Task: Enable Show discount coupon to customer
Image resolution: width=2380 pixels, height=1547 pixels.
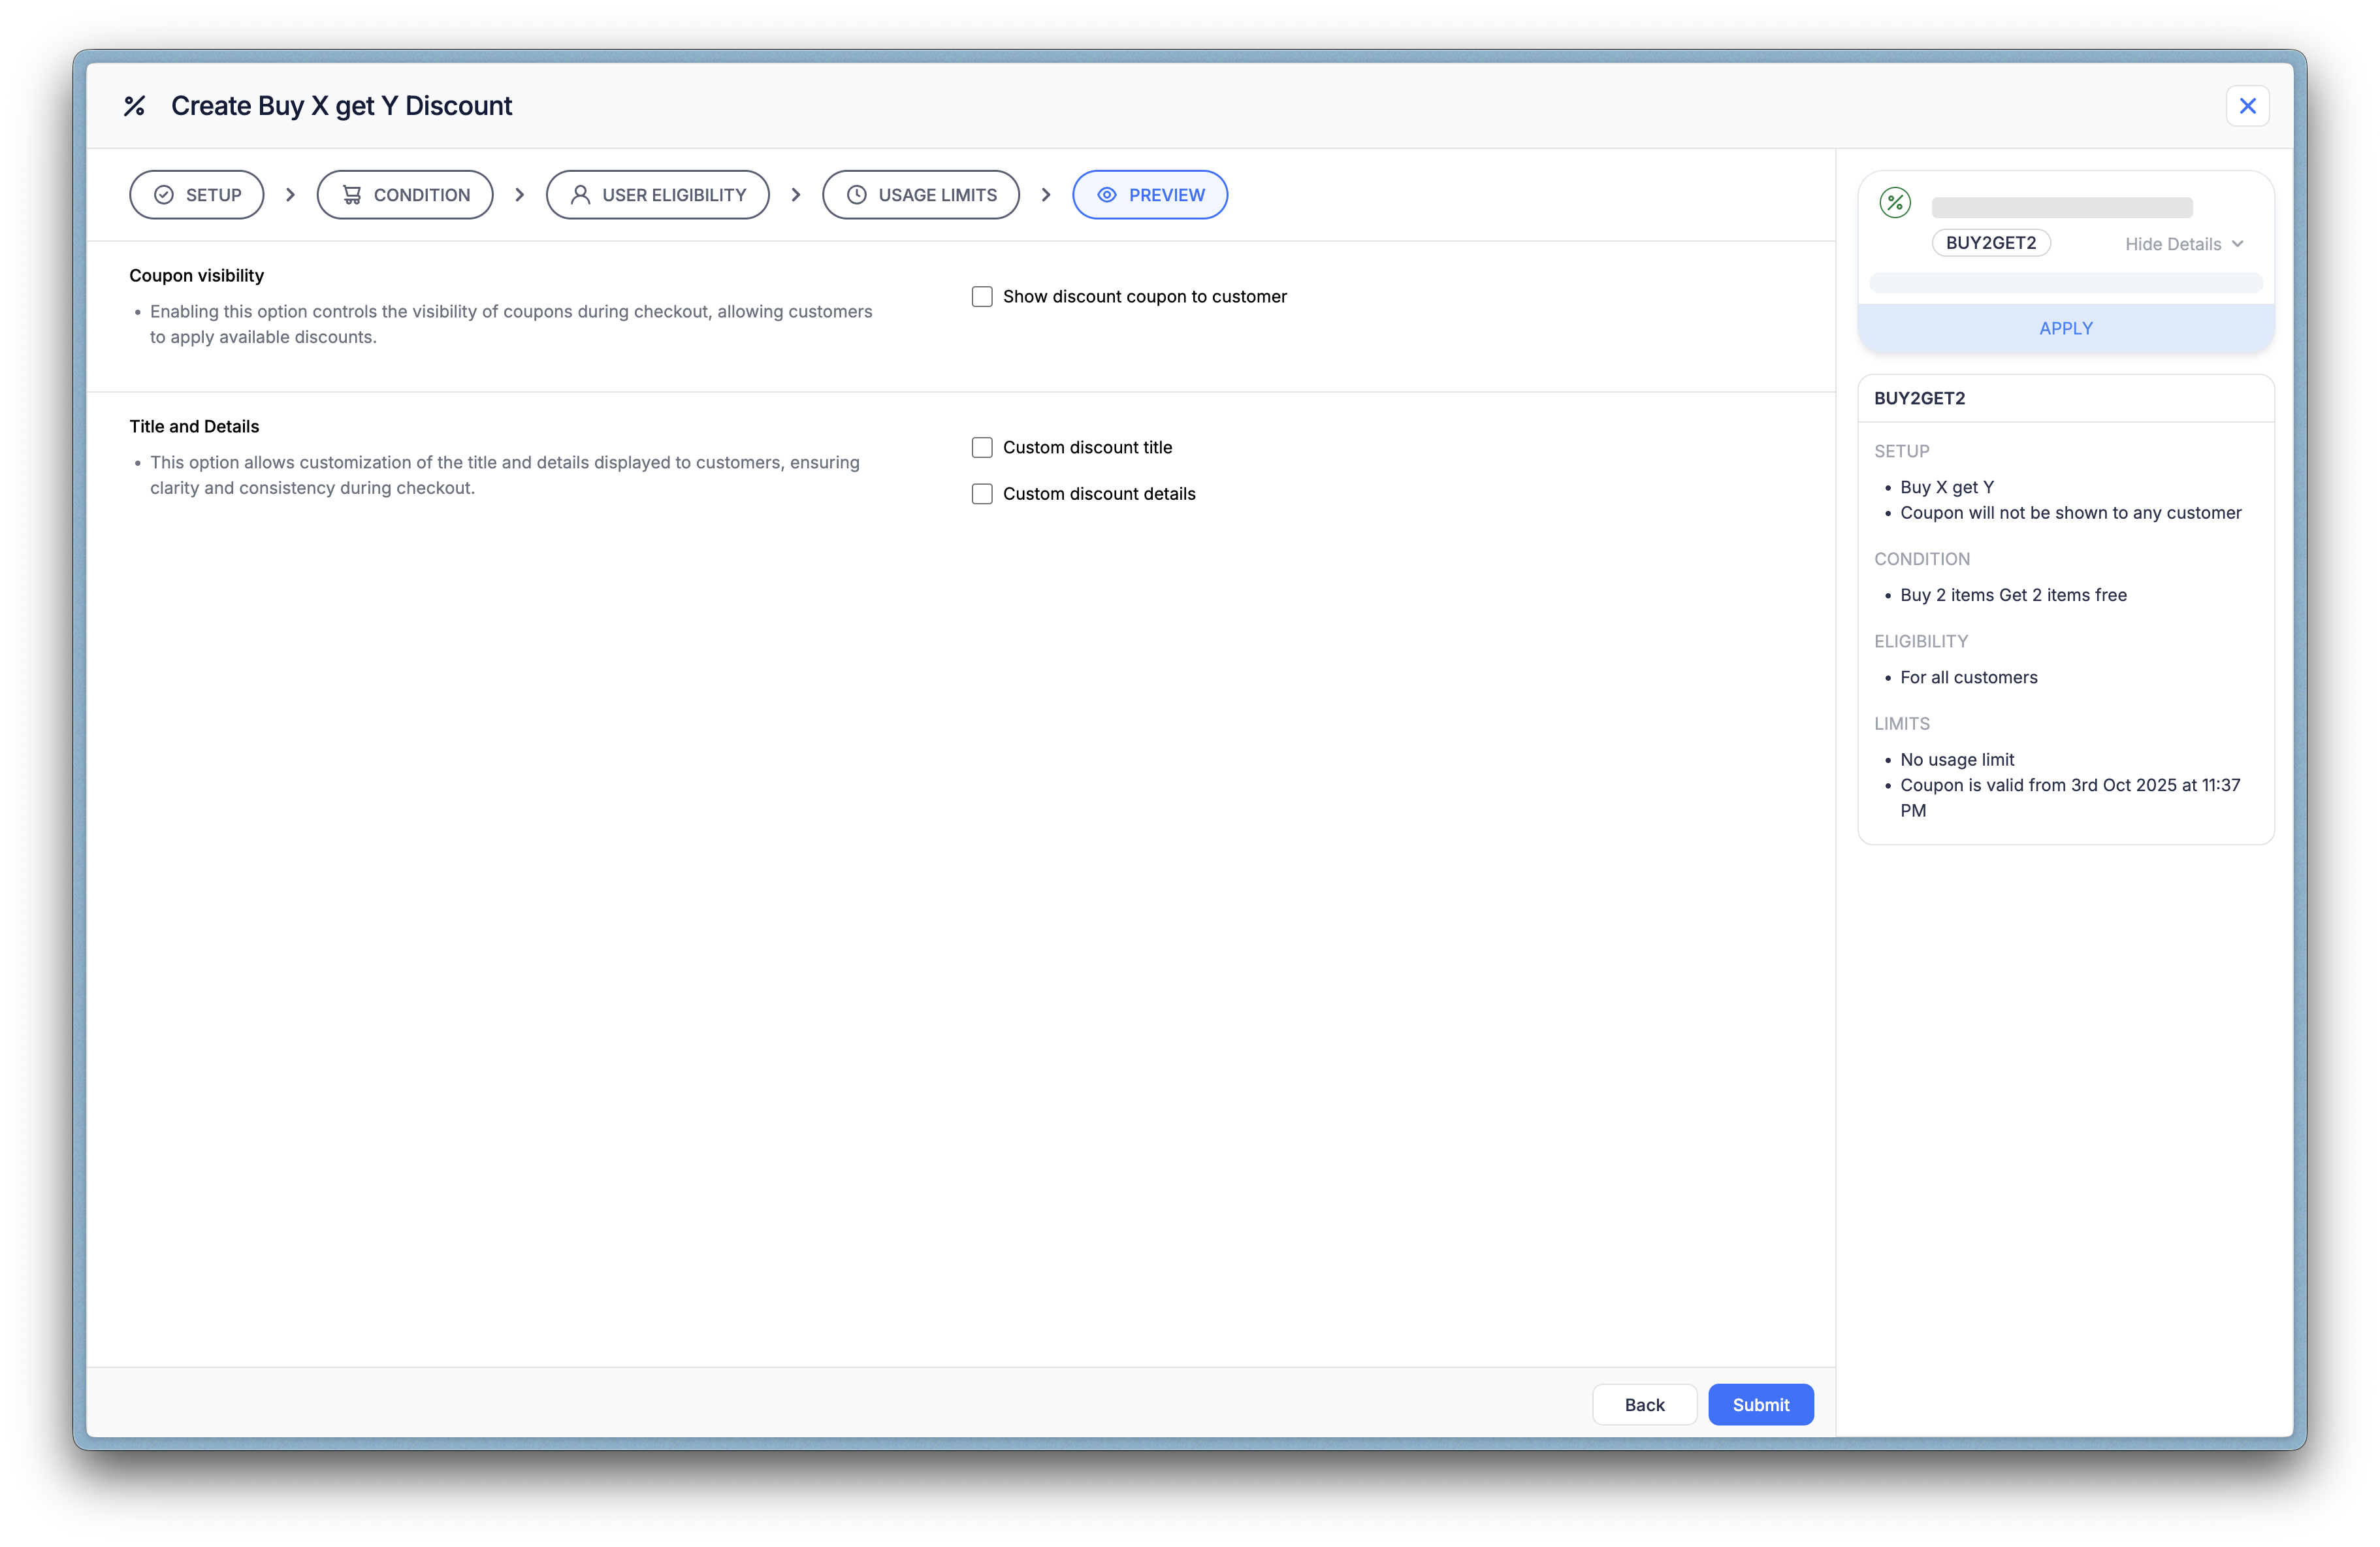Action: pos(982,297)
